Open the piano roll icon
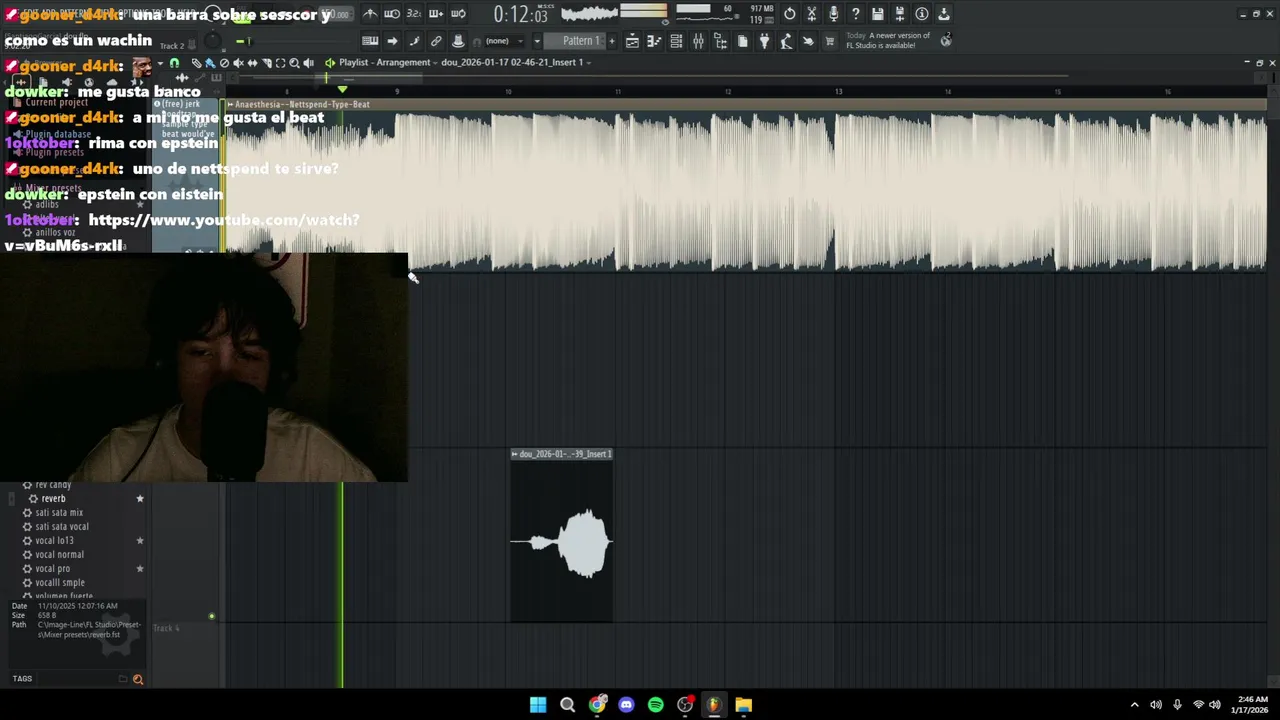This screenshot has height=720, width=1280. 654,41
